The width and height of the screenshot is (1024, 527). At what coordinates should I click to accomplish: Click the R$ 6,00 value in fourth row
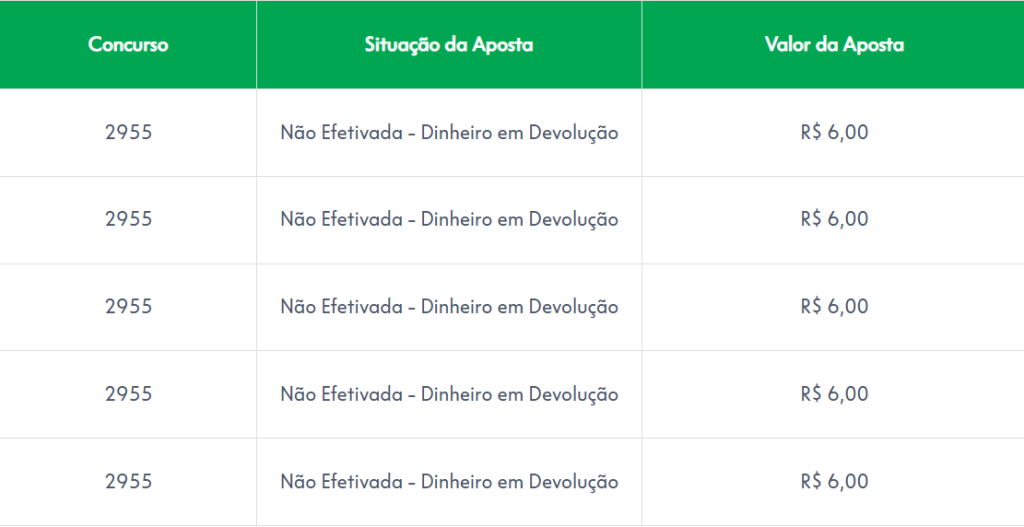pyautogui.click(x=834, y=394)
